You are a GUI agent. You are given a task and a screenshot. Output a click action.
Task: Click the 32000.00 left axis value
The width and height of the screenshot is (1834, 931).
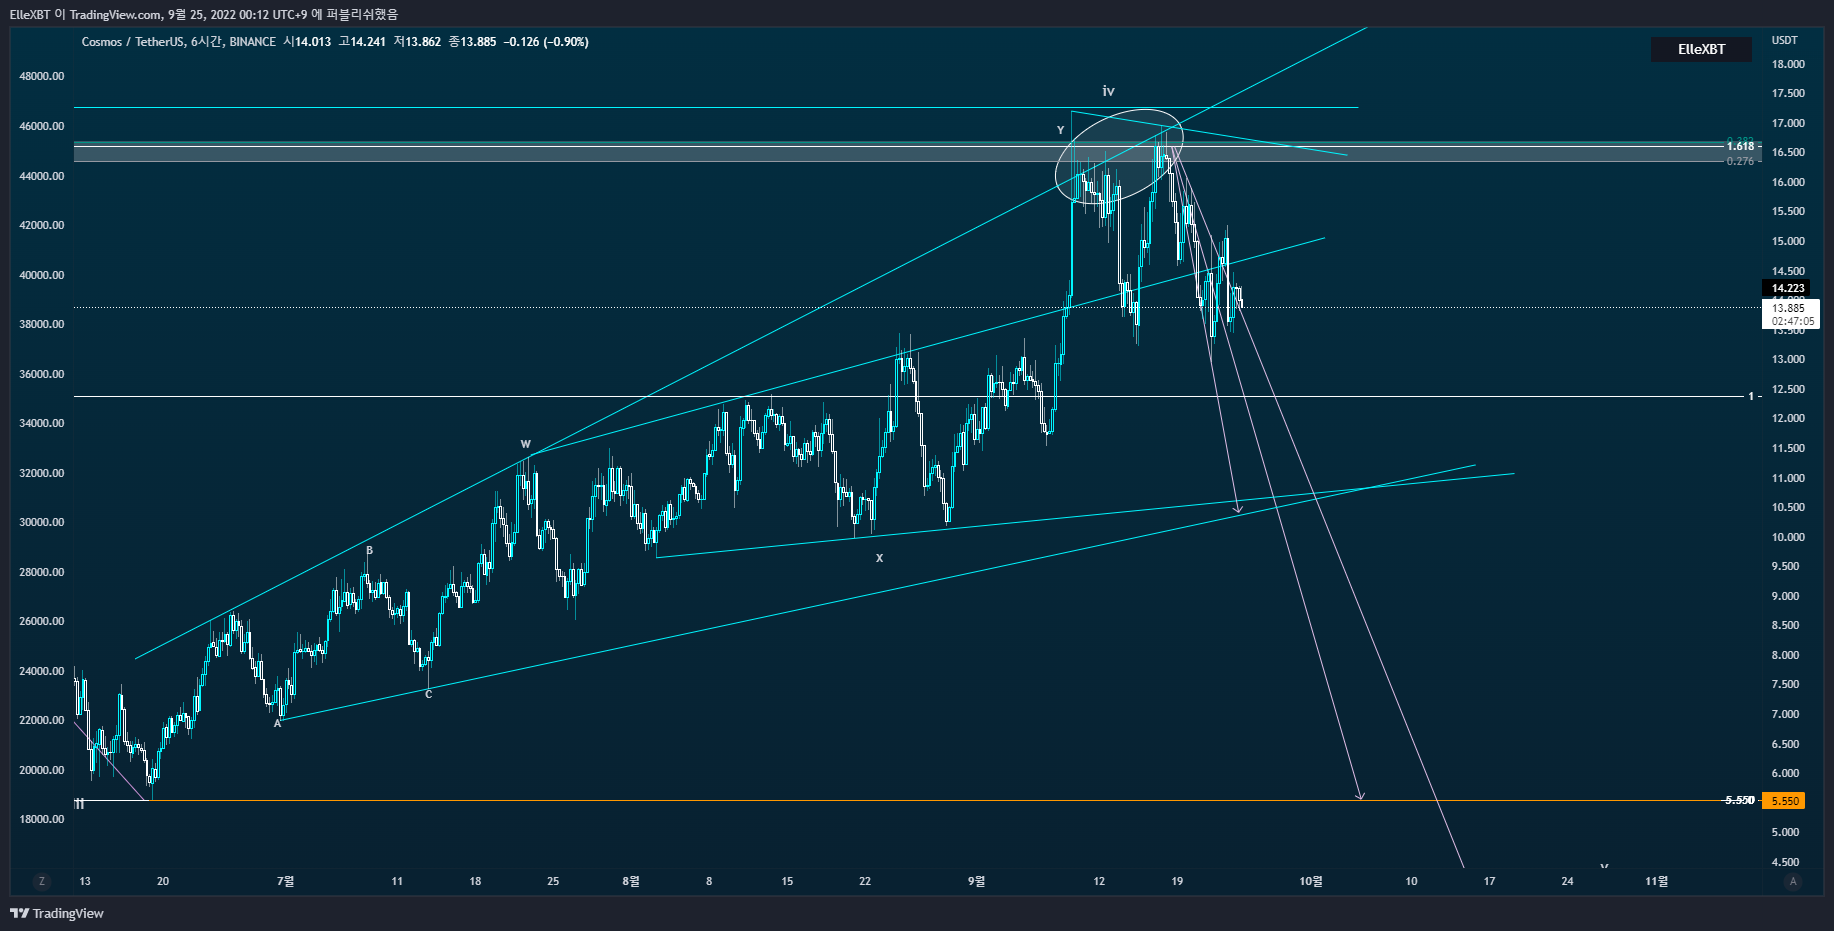(42, 473)
